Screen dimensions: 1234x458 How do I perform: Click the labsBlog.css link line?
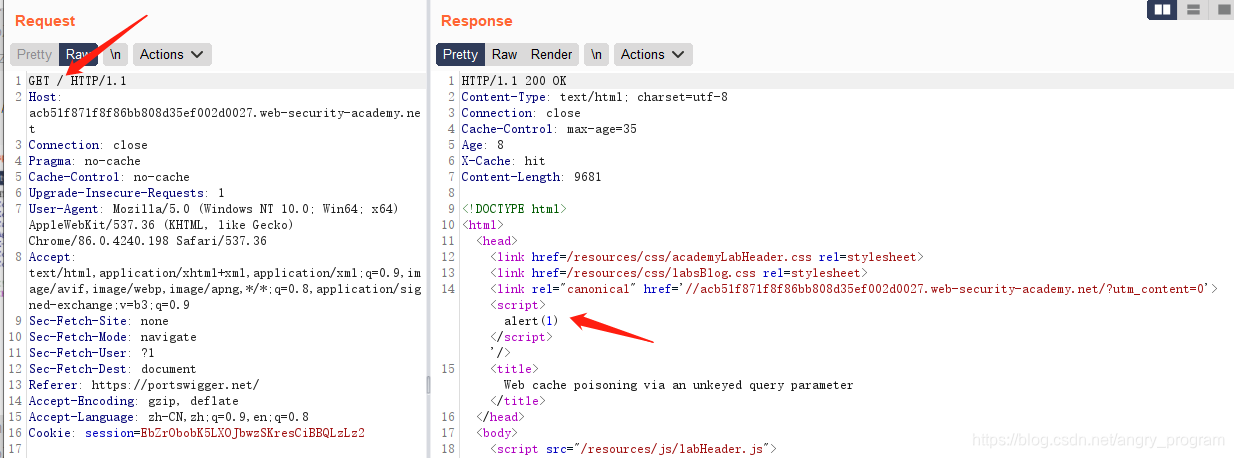(678, 273)
